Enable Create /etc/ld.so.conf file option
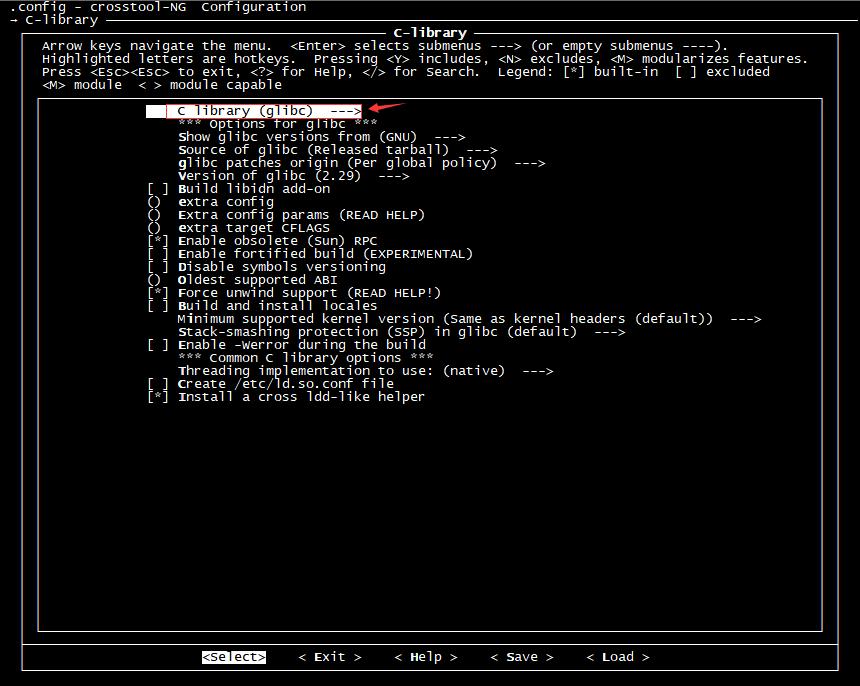 tap(270, 384)
